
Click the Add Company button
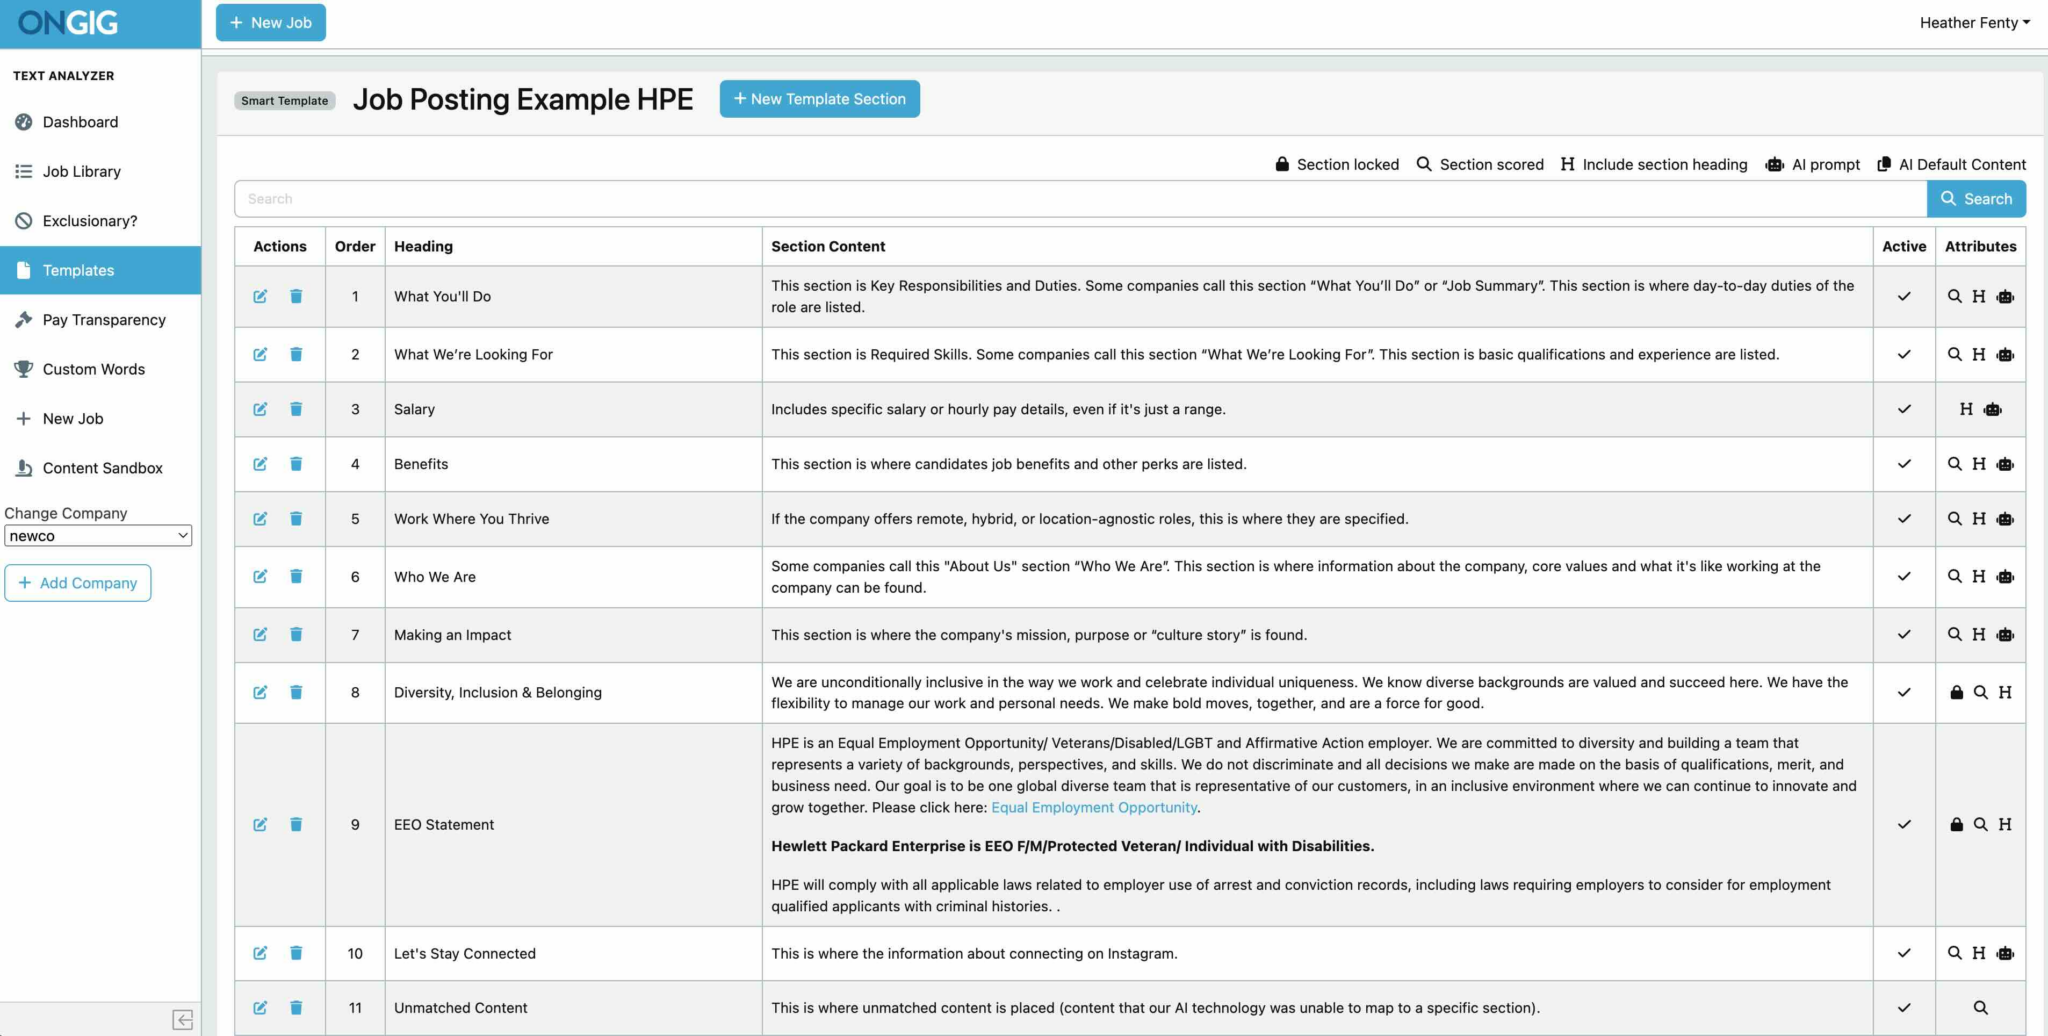tap(77, 582)
